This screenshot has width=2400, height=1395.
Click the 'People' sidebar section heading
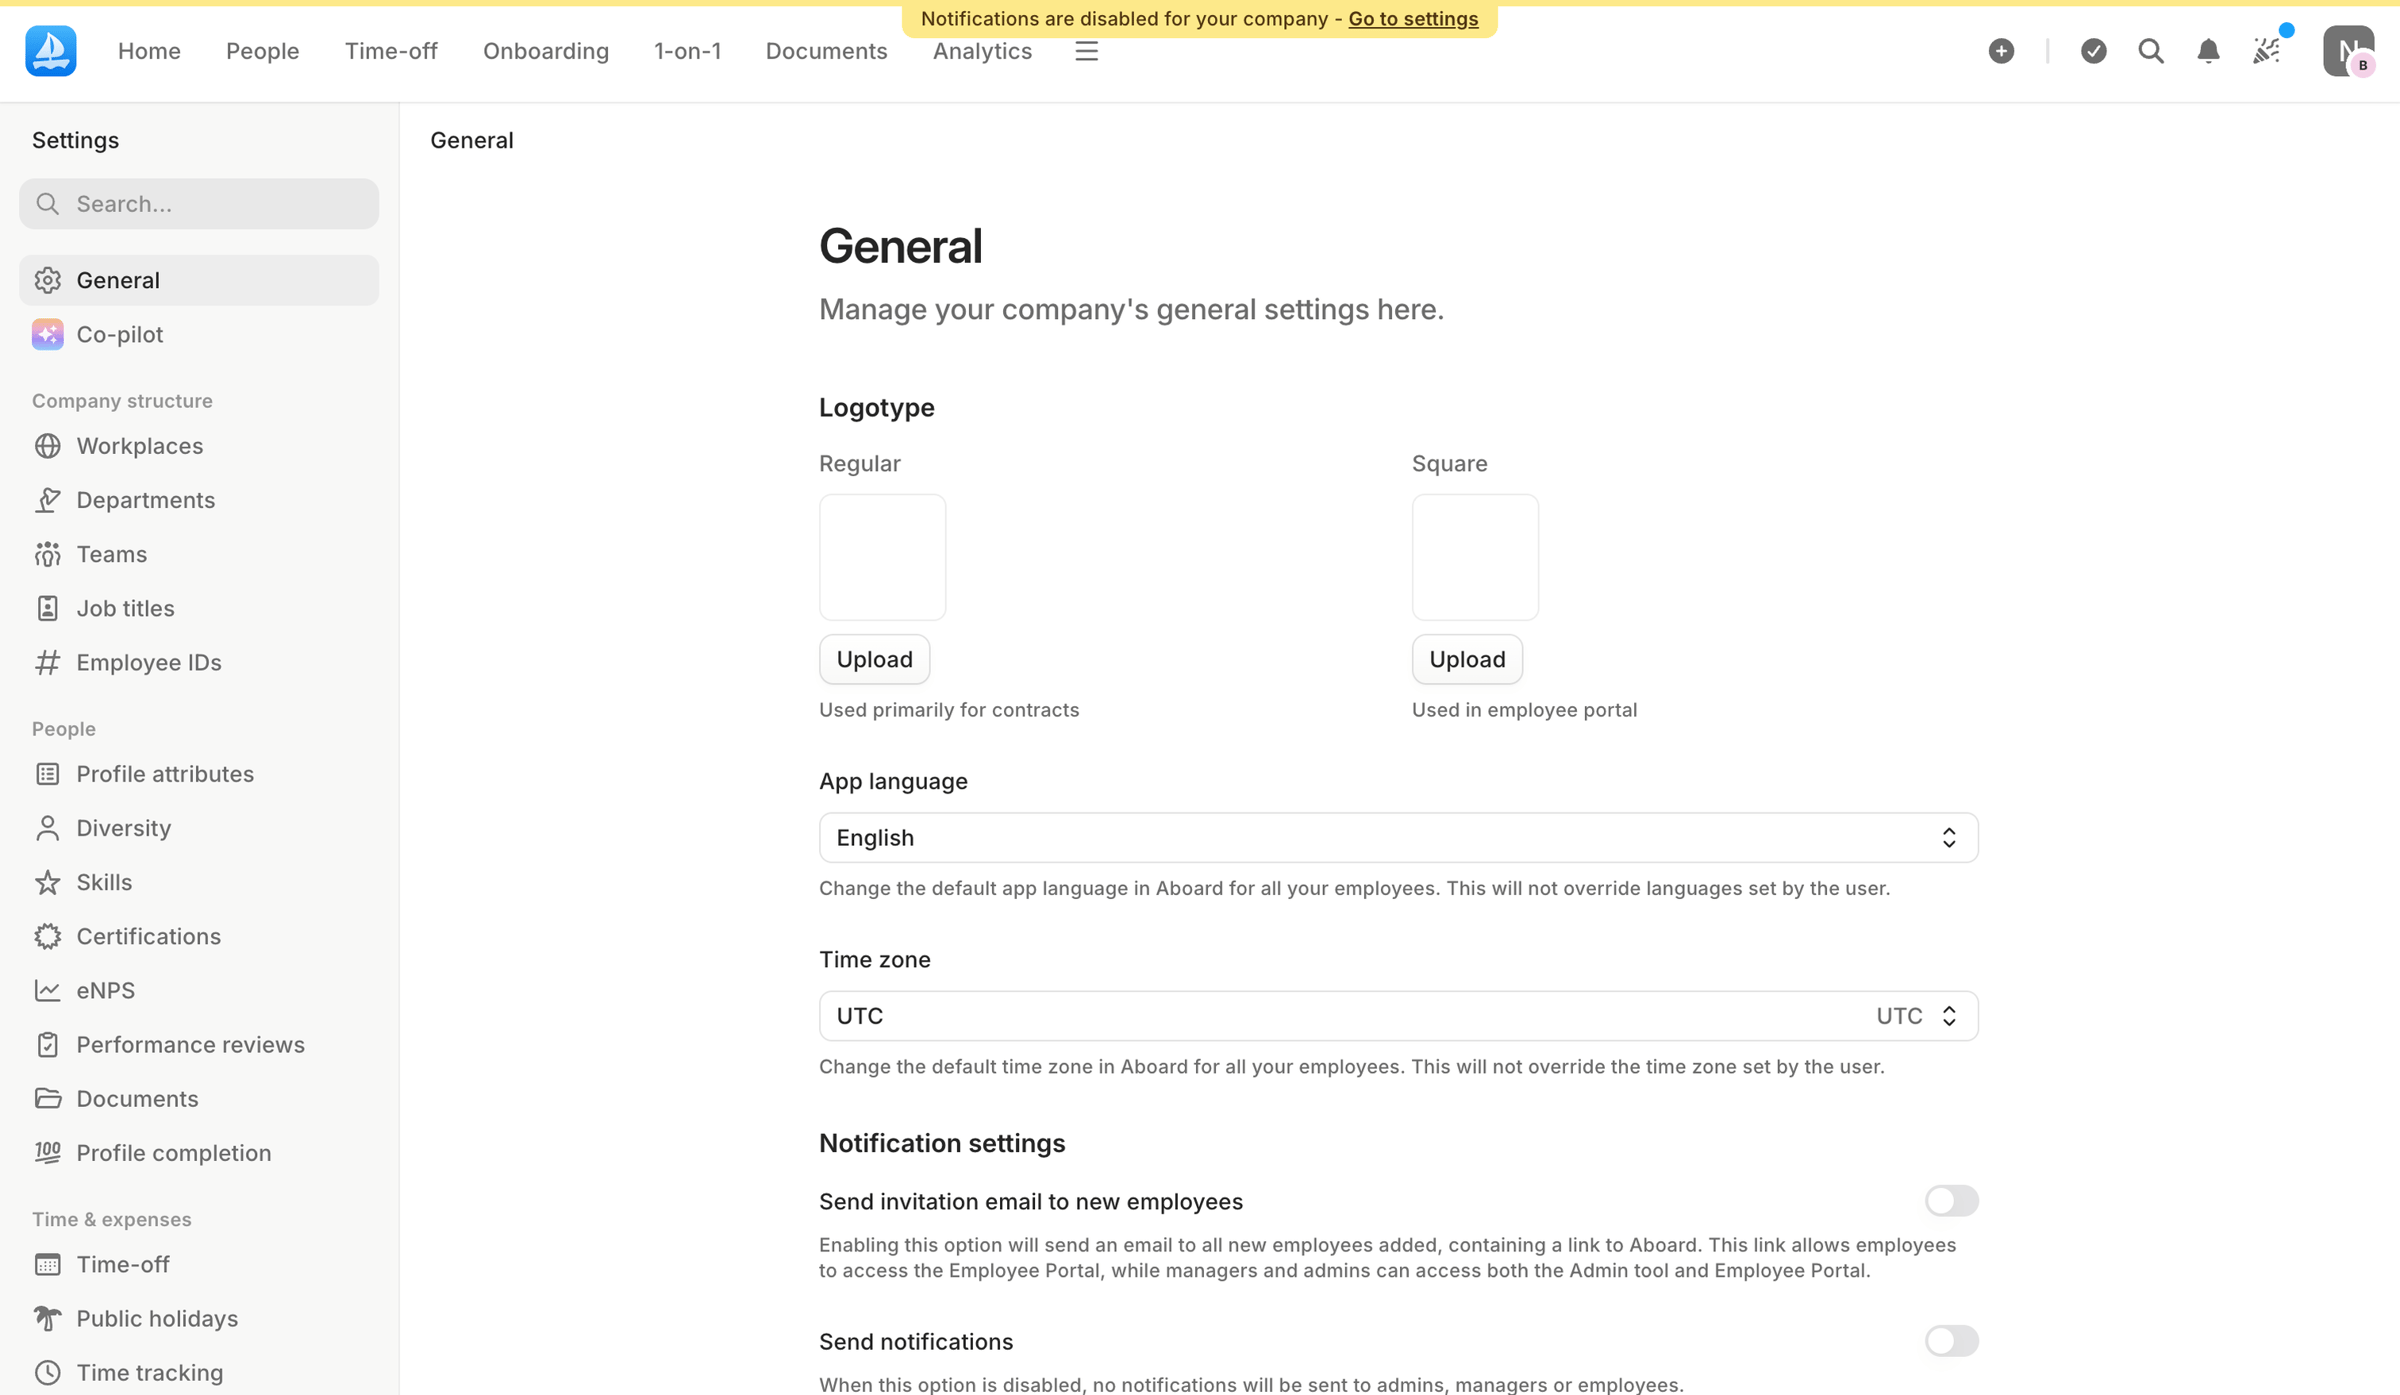[64, 728]
